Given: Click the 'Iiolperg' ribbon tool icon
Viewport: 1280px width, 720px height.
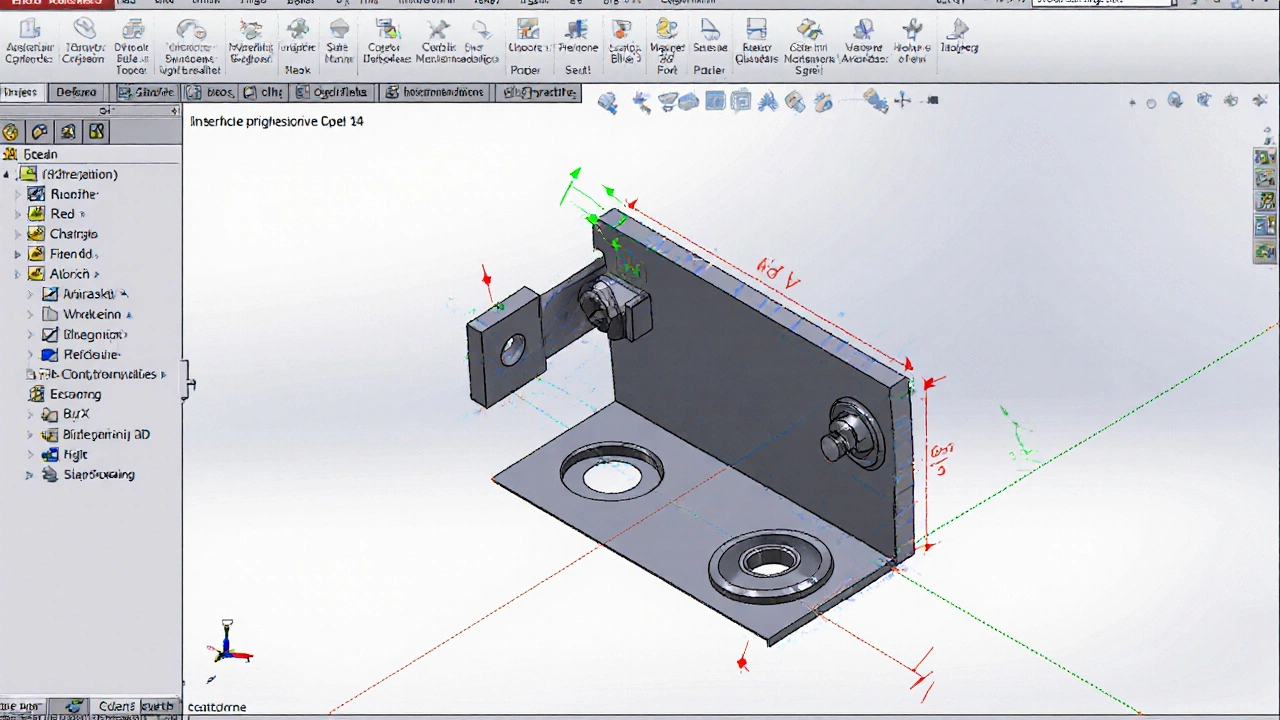Looking at the screenshot, I should pos(959,30).
